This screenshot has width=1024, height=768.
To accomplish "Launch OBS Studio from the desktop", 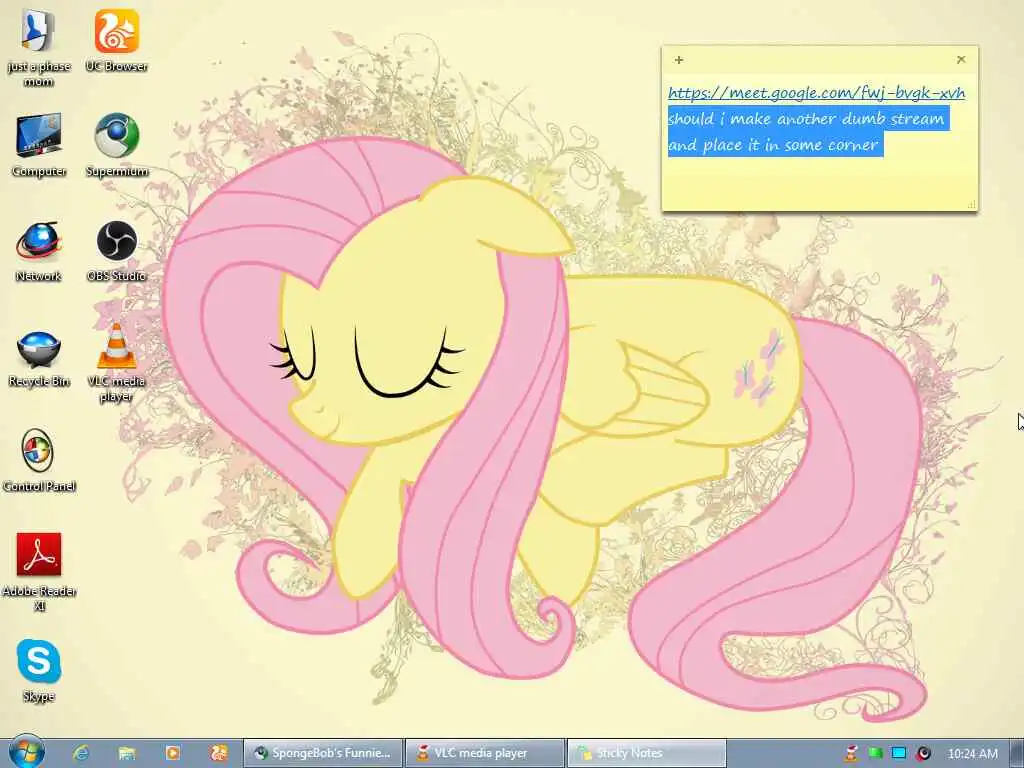I will [117, 251].
